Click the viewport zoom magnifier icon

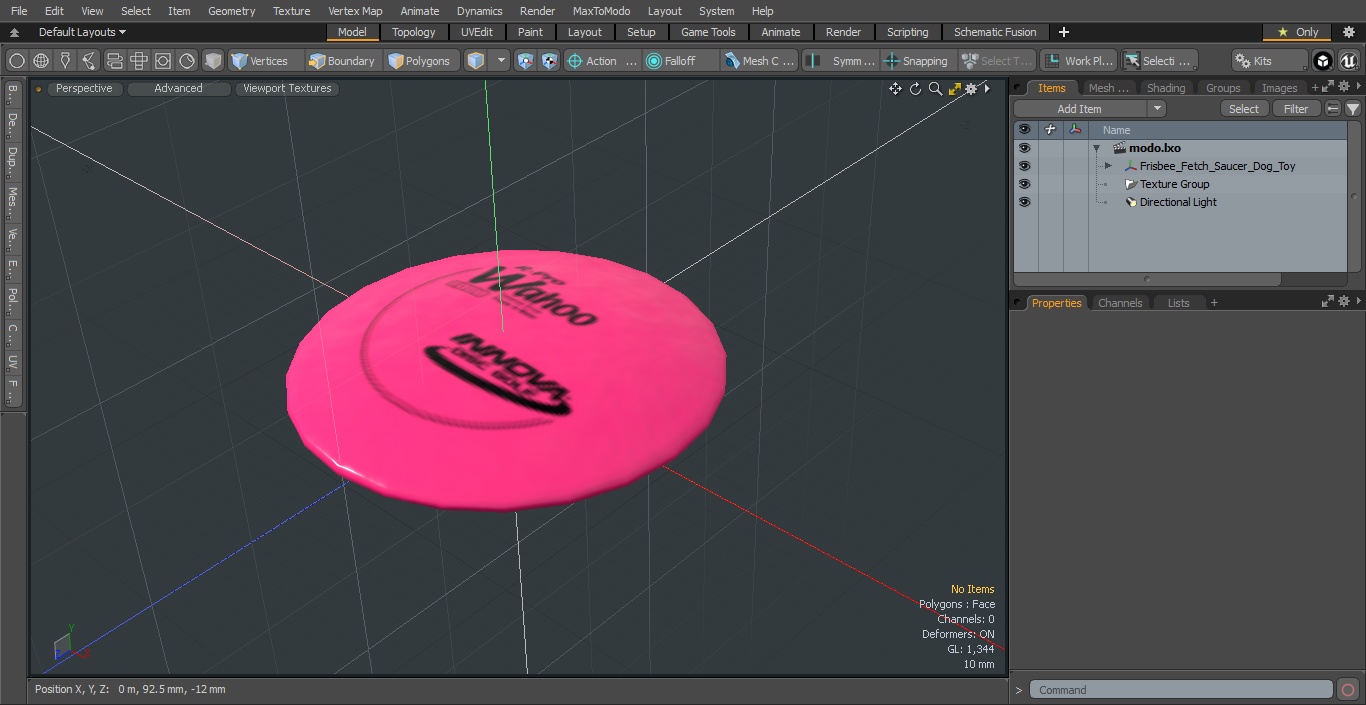click(x=935, y=89)
